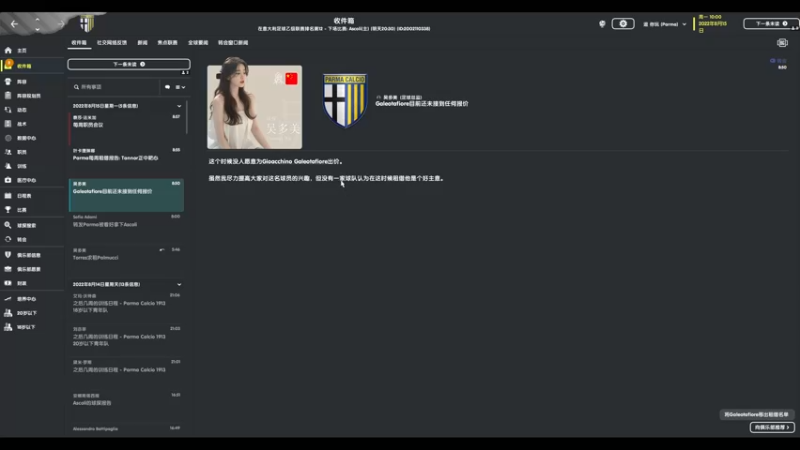Collapse the August 14, 2022 message group
Viewport: 800px width, 450px height.
[x=179, y=285]
